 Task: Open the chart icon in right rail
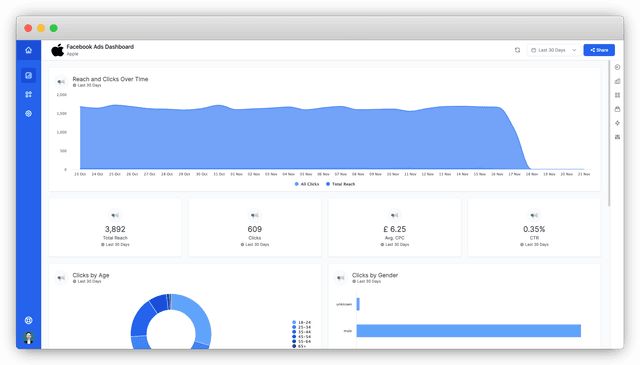coord(617,81)
